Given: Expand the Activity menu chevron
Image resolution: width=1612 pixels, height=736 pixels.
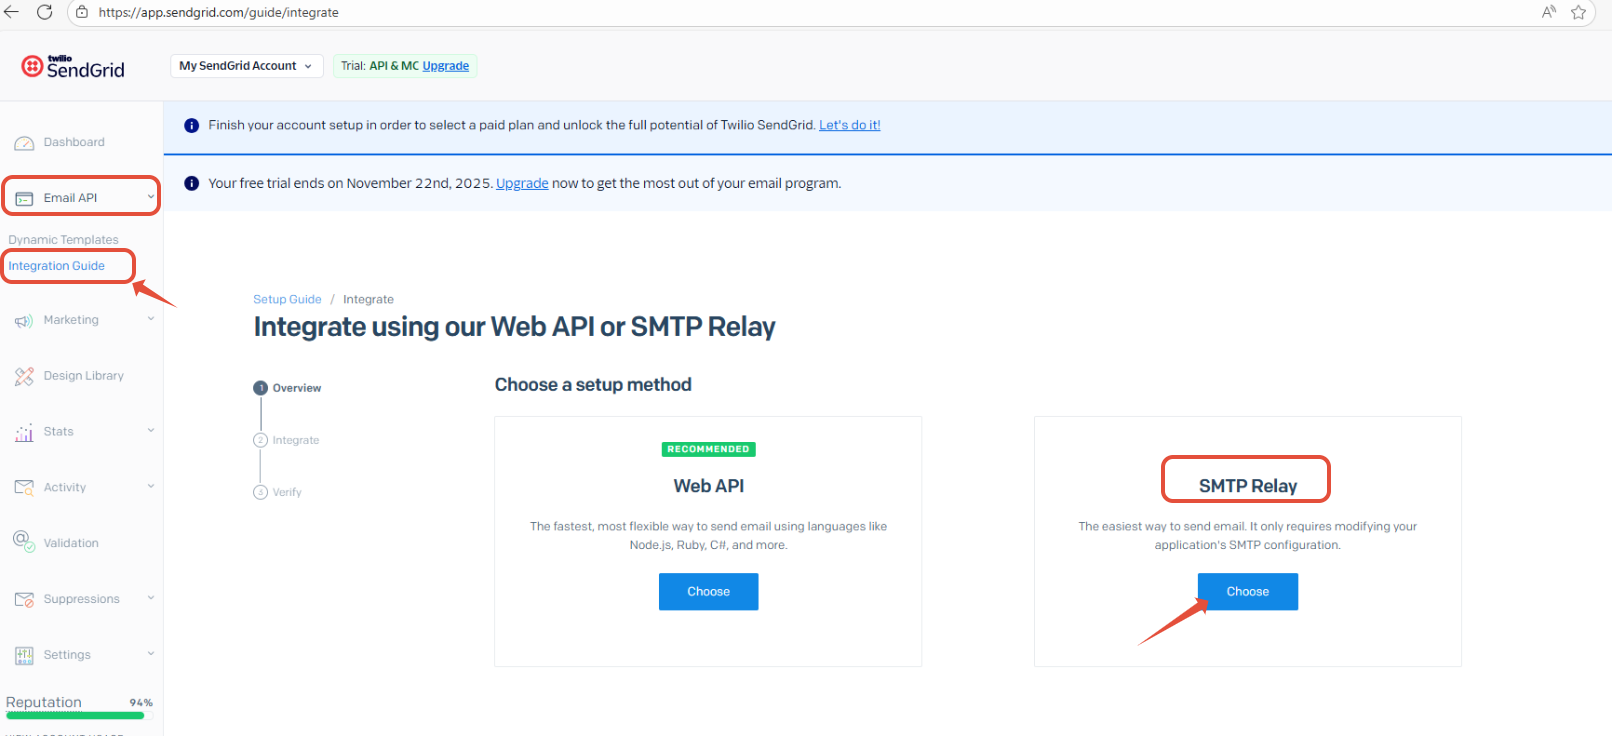Looking at the screenshot, I should 151,486.
